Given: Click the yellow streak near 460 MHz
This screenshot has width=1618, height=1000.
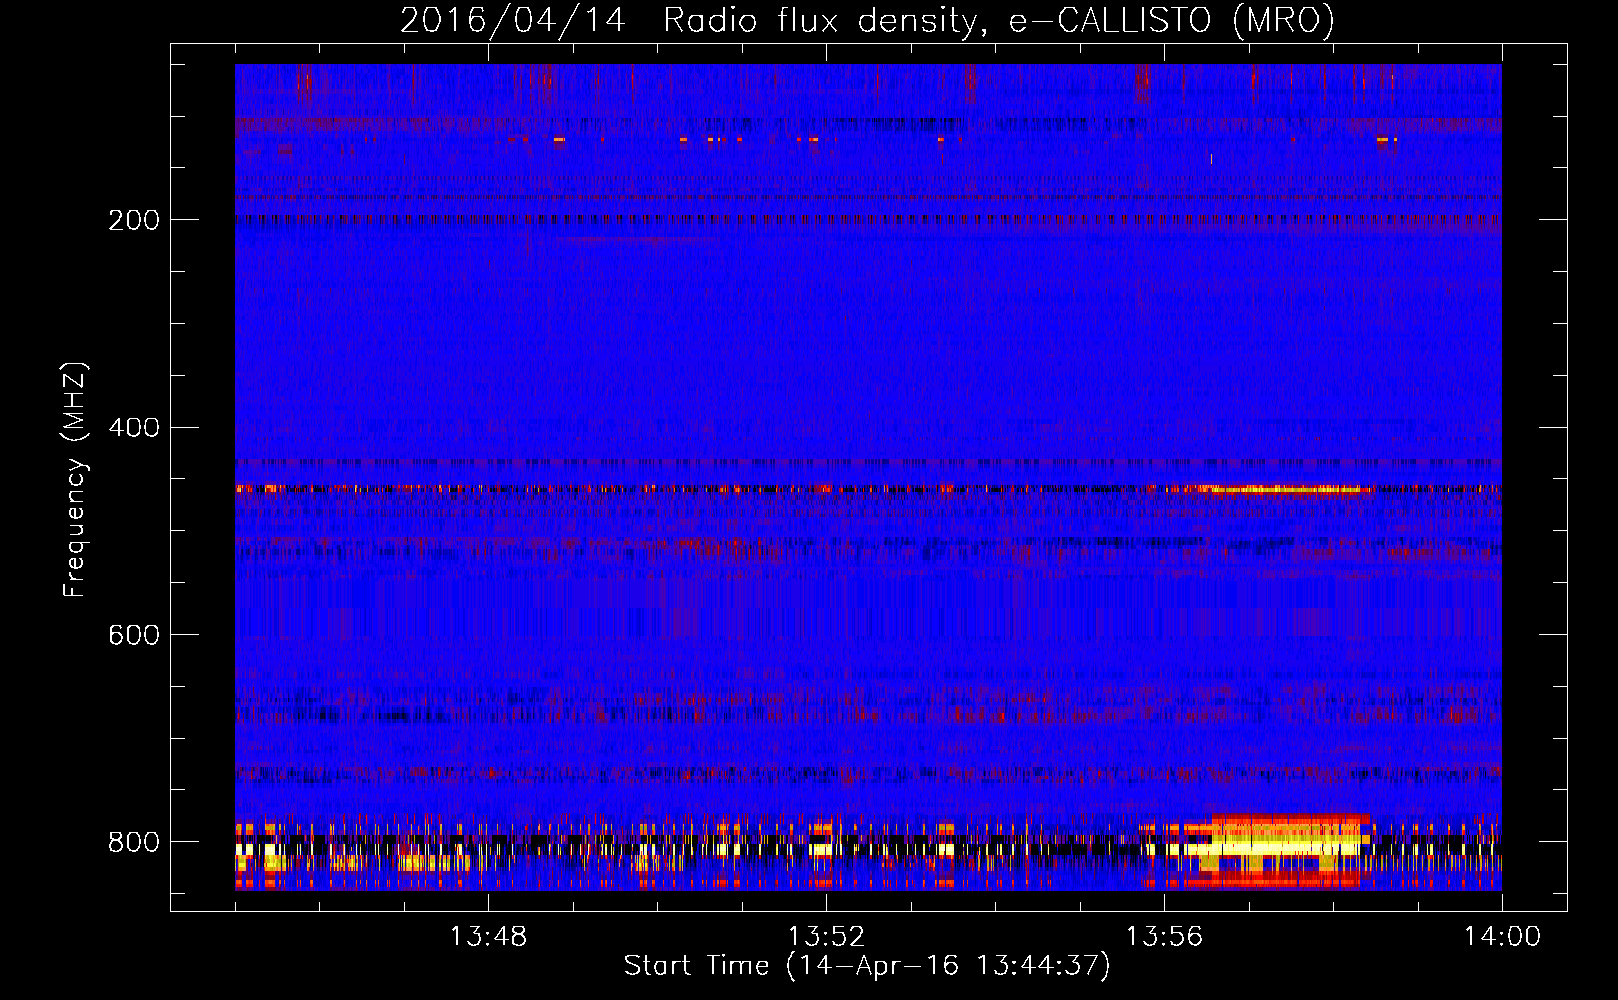Looking at the screenshot, I should (1285, 490).
